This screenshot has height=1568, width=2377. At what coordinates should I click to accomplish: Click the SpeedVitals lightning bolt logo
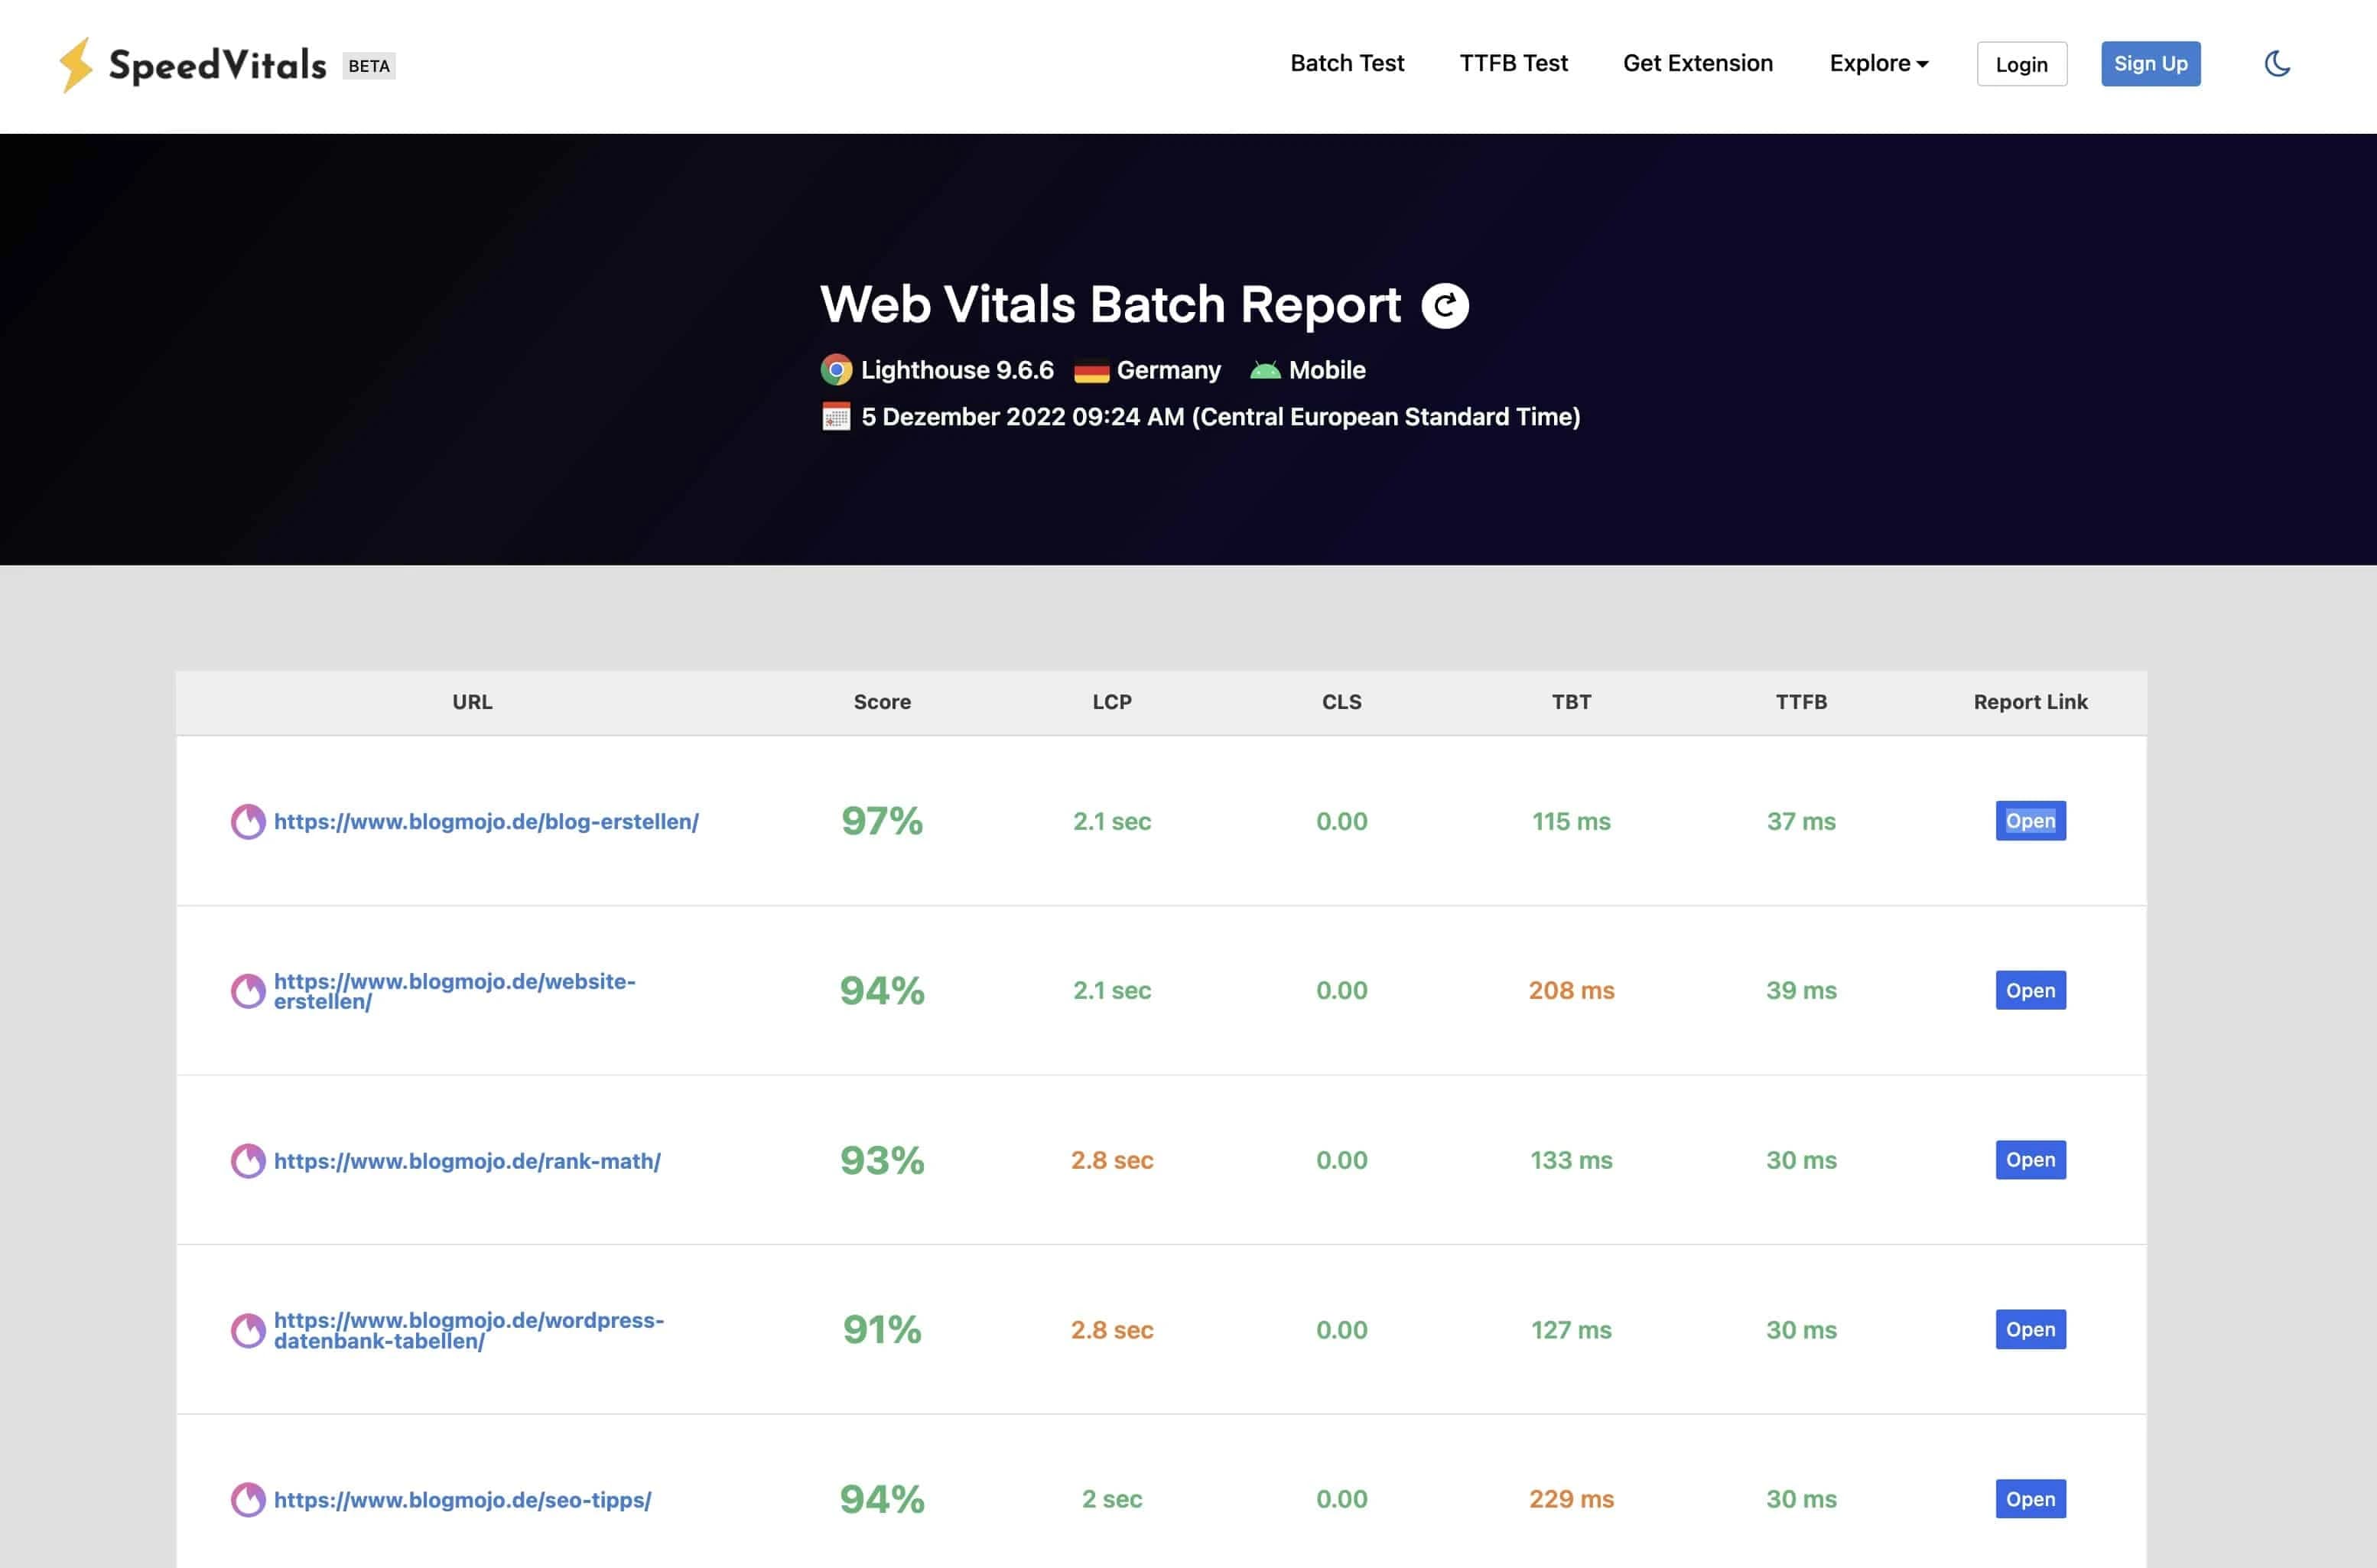(x=76, y=64)
